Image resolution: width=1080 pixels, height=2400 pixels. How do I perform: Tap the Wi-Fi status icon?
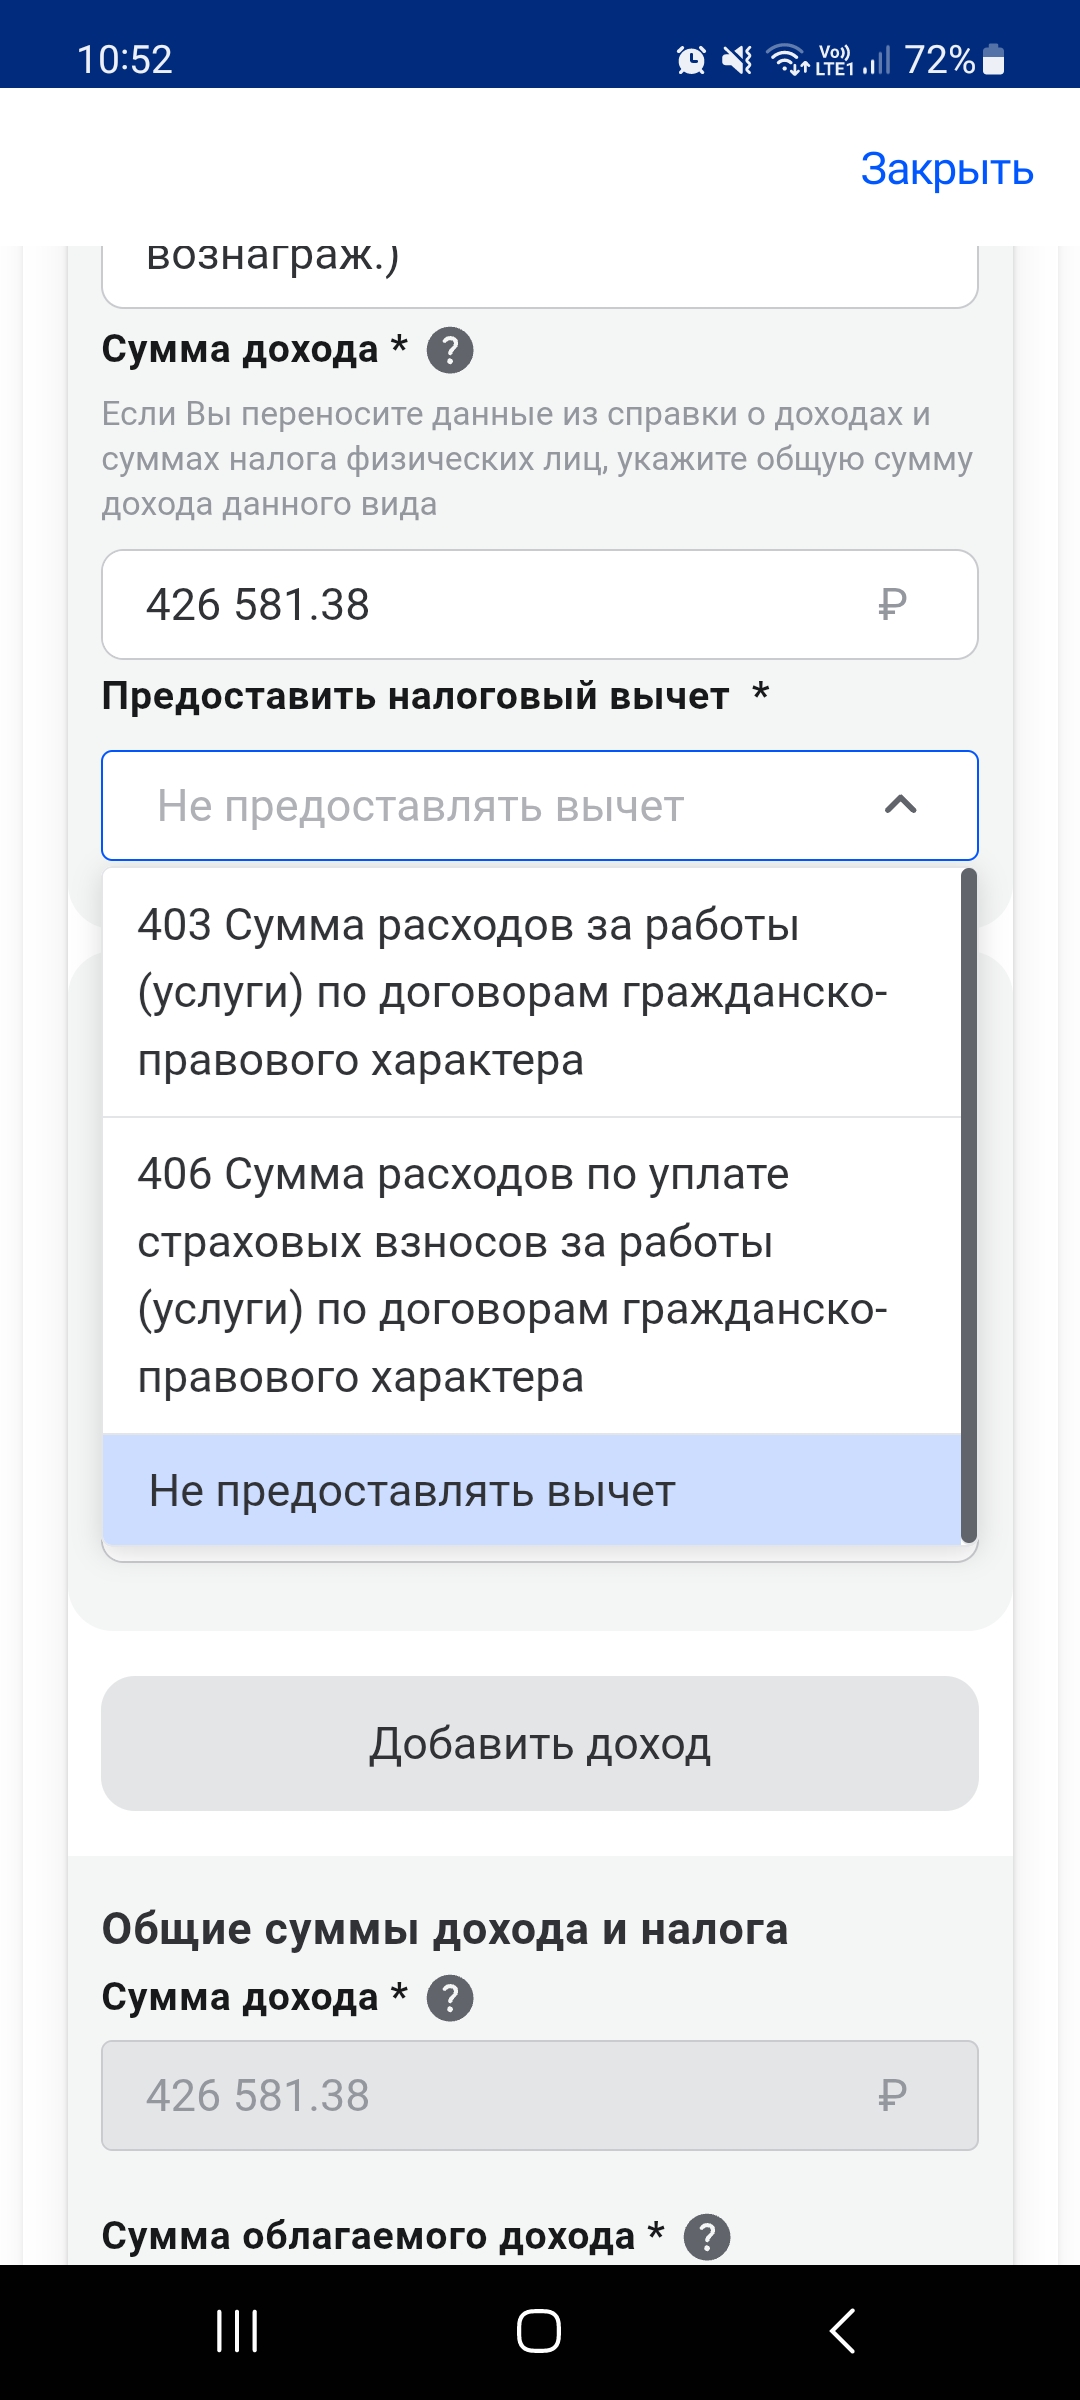[x=788, y=61]
